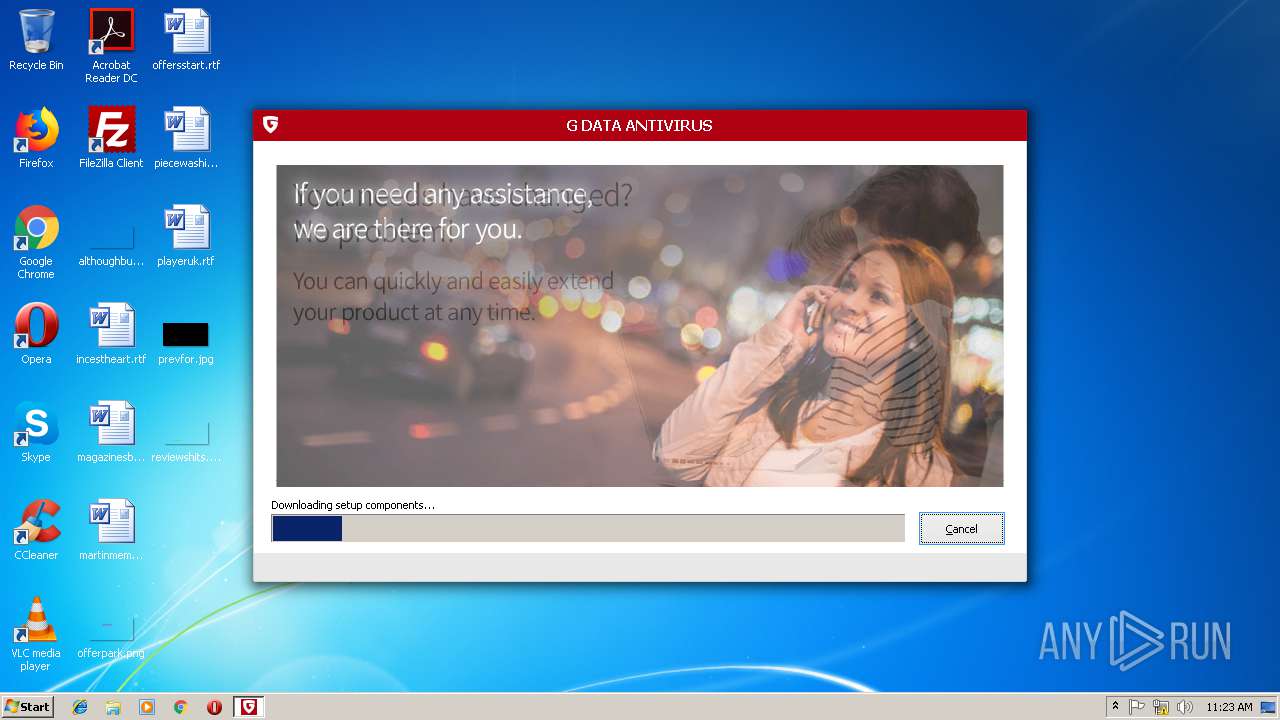The width and height of the screenshot is (1280, 720).
Task: Open Windows Media Player taskbar icon
Action: (147, 707)
